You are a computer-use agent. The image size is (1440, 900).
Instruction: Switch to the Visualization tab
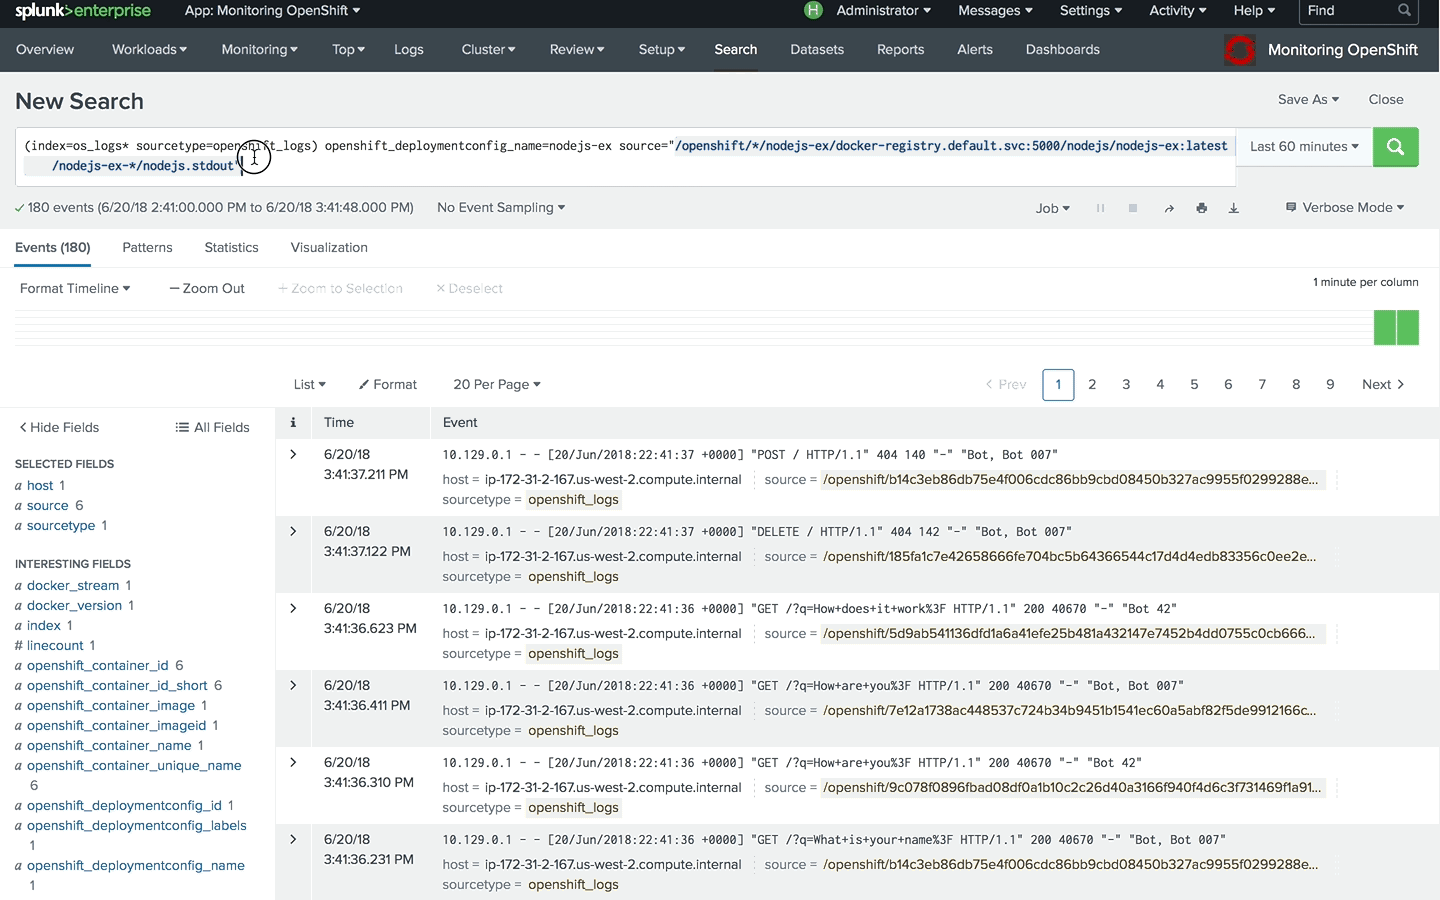click(x=329, y=247)
